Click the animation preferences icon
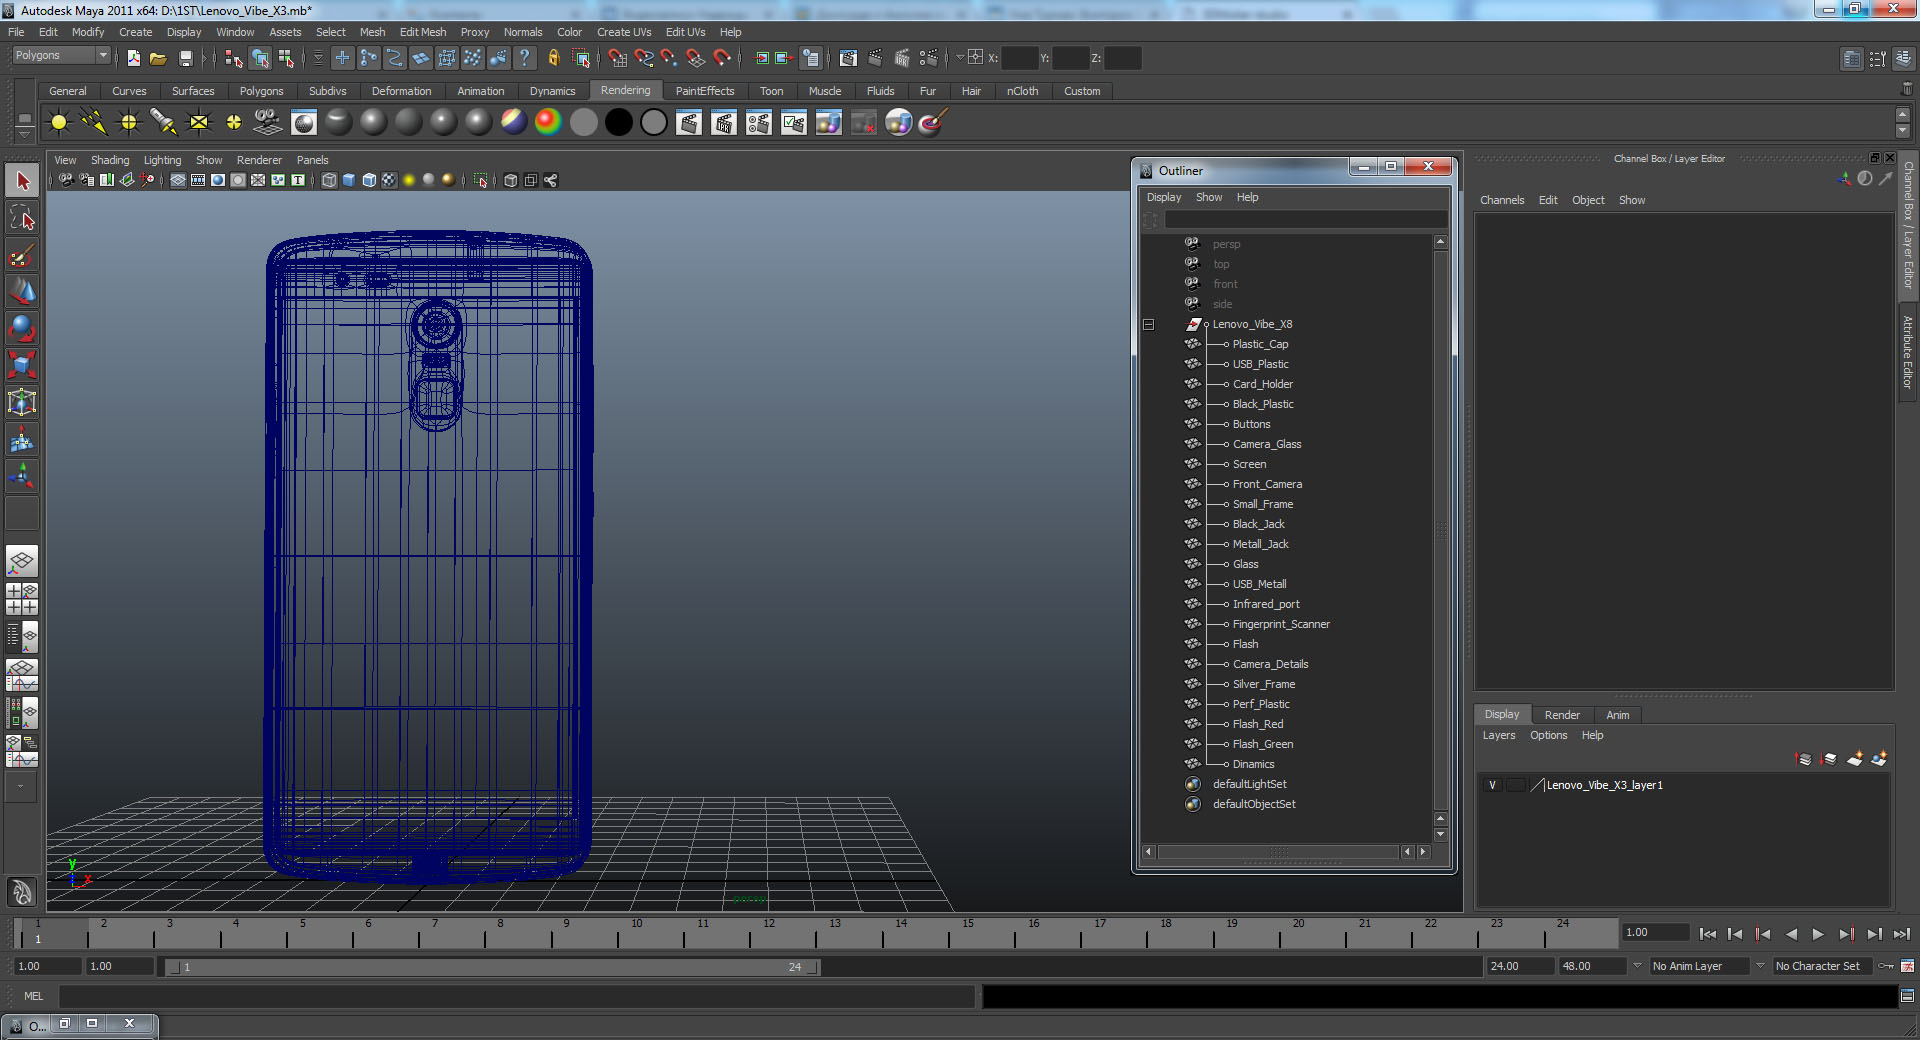 tap(1908, 966)
